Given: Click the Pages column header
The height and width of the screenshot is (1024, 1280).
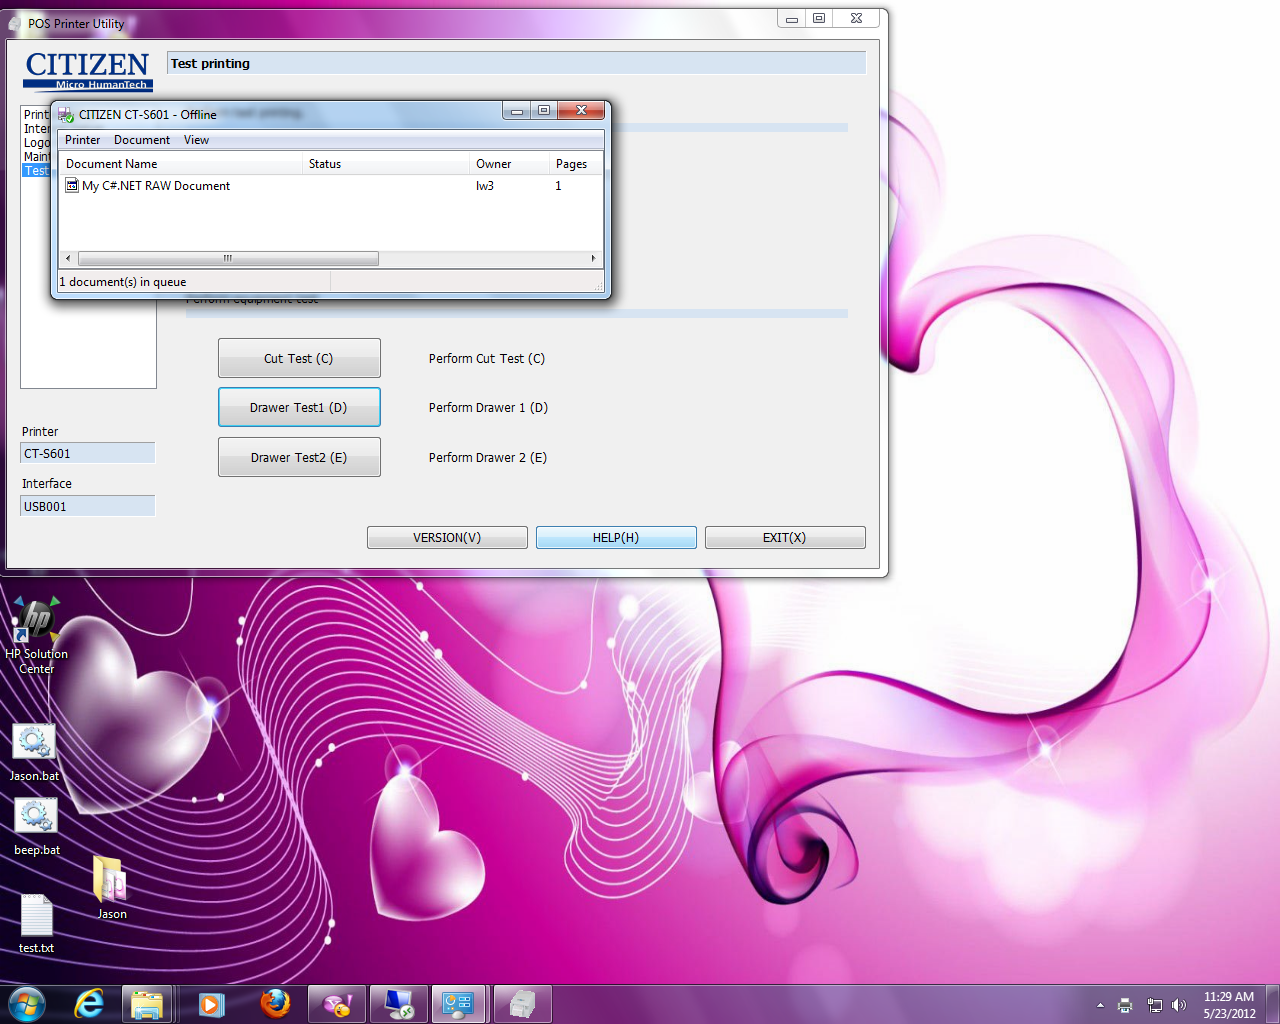Looking at the screenshot, I should [x=575, y=164].
